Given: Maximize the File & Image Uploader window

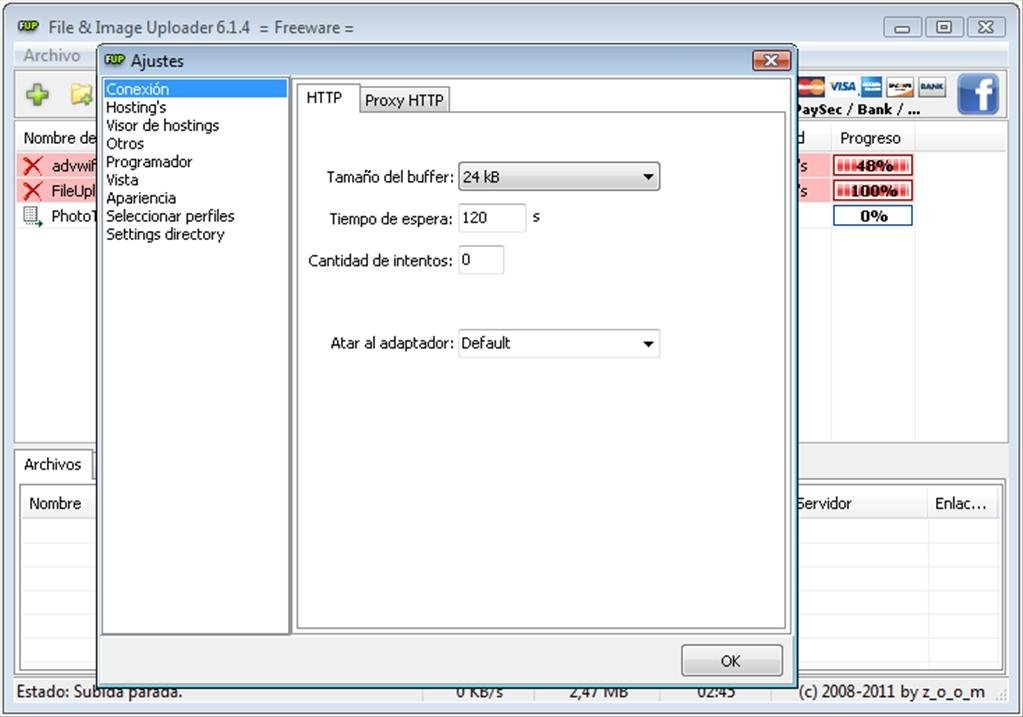Looking at the screenshot, I should pyautogui.click(x=944, y=27).
